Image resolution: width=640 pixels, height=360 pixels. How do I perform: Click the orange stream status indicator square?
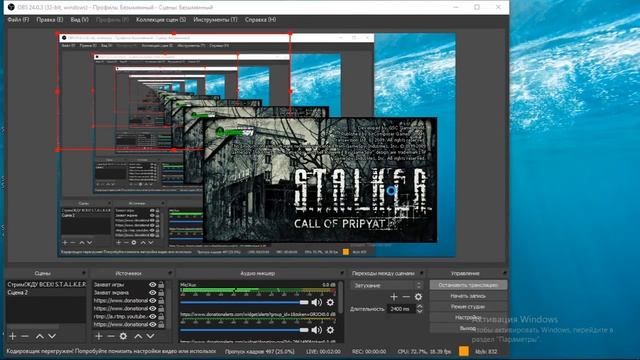coord(464,351)
